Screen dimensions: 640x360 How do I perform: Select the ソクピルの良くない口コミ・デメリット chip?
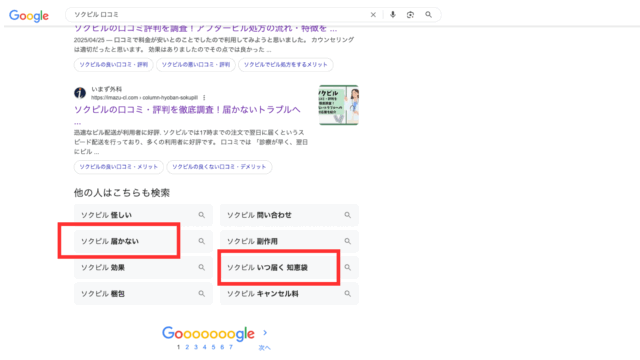[219, 167]
